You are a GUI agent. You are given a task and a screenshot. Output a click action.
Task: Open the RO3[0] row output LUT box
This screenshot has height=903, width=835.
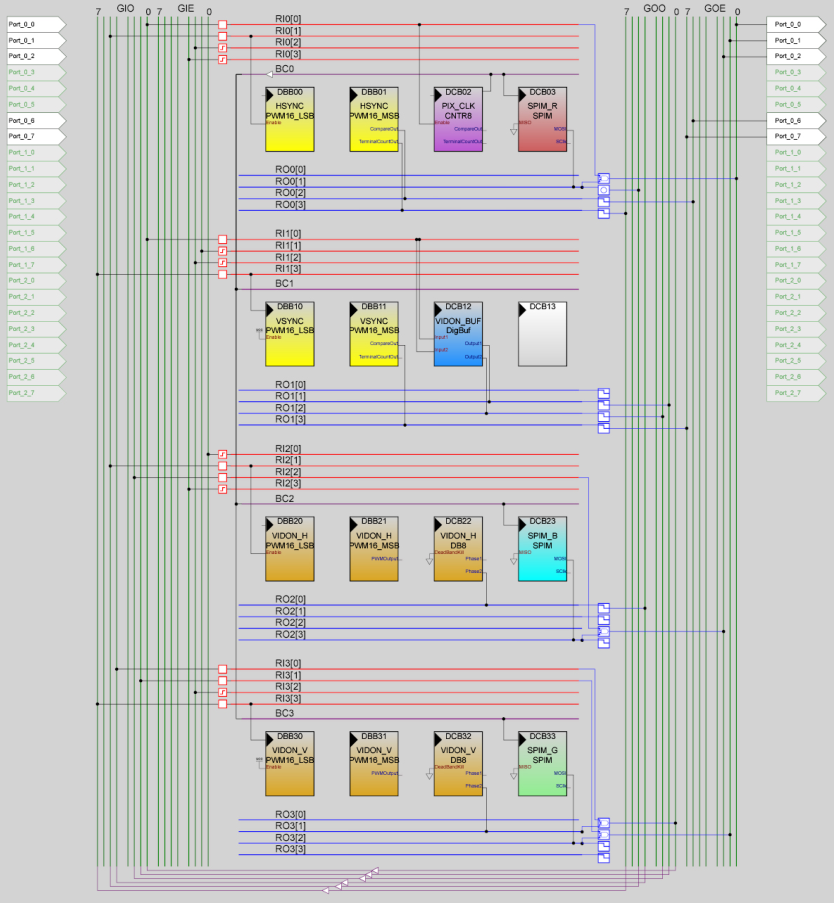pyautogui.click(x=604, y=823)
